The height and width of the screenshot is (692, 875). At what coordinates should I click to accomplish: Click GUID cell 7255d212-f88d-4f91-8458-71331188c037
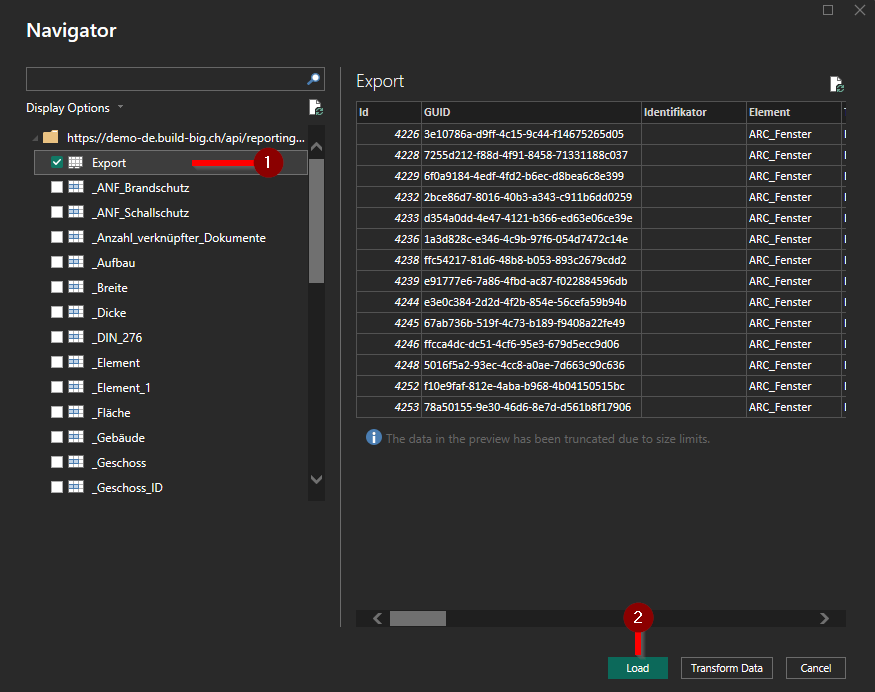[x=531, y=155]
